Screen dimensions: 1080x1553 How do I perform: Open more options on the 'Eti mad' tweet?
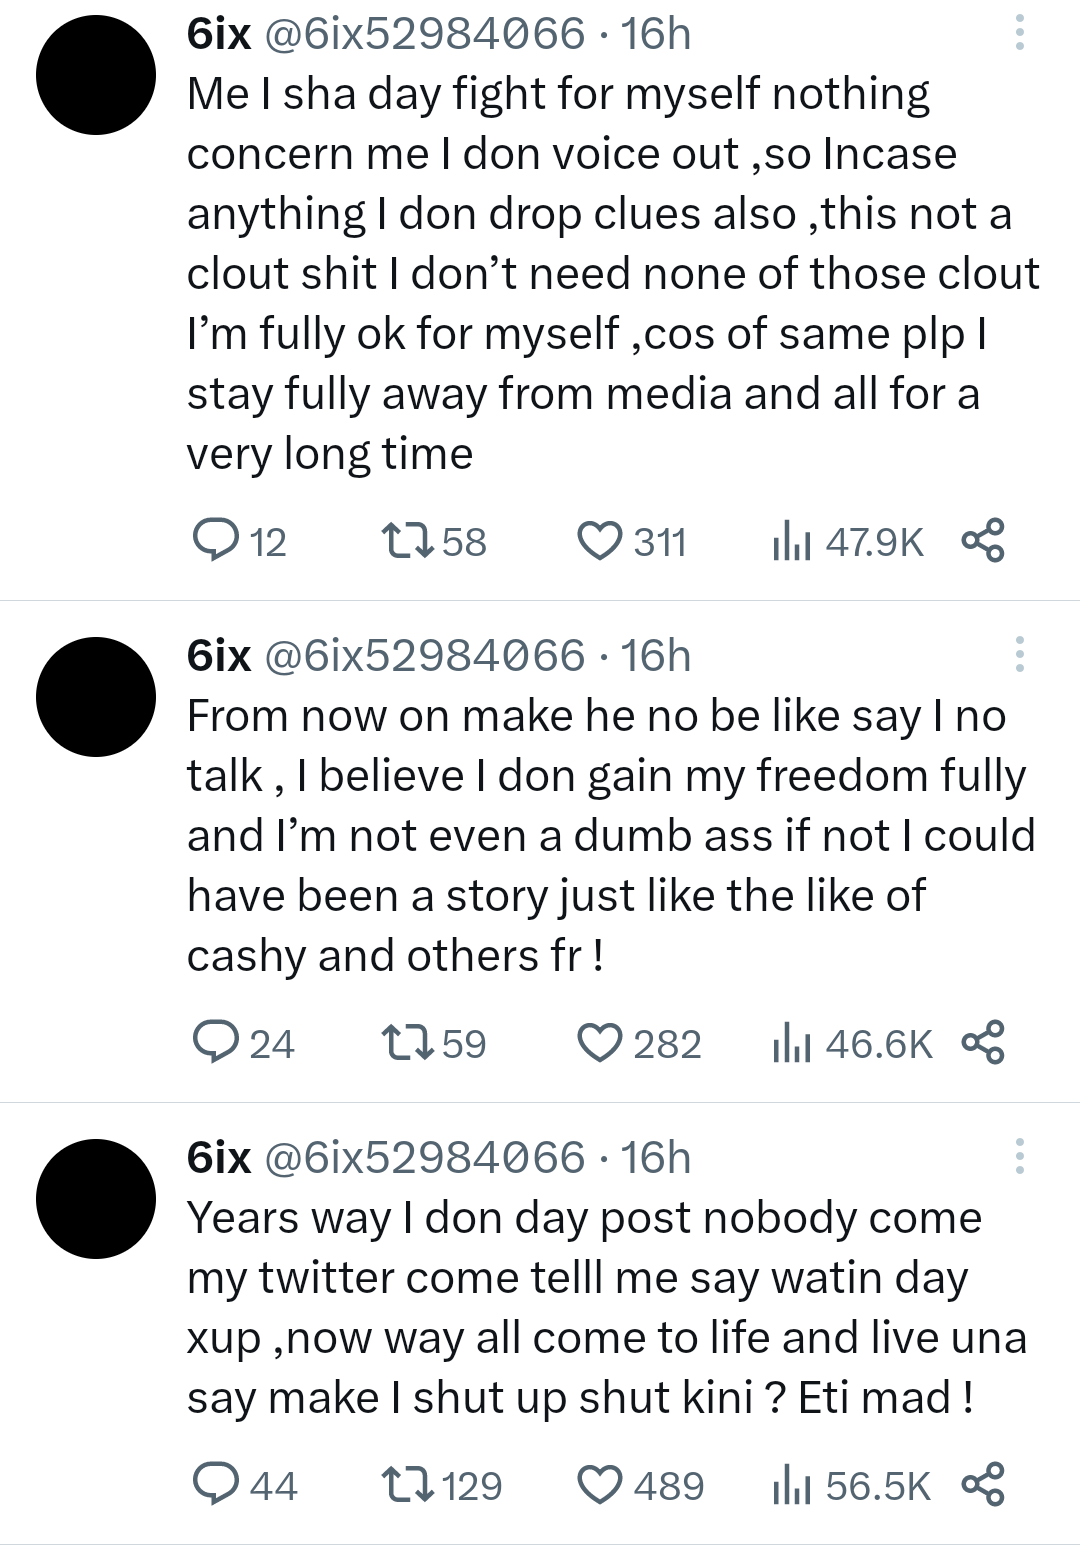point(1019,1157)
